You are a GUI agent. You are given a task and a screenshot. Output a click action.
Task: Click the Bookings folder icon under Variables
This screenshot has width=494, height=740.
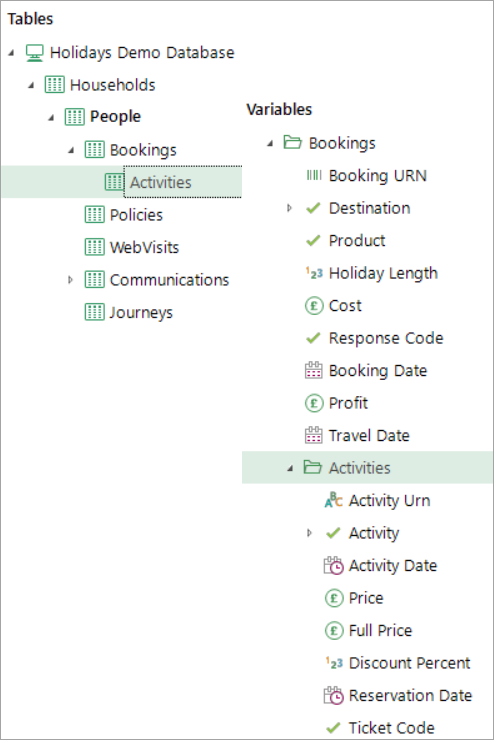click(x=293, y=142)
